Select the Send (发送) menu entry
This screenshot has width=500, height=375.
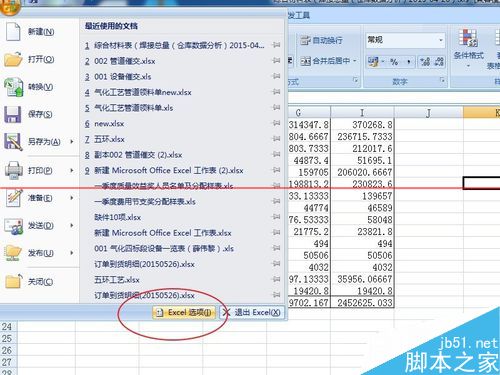40,226
